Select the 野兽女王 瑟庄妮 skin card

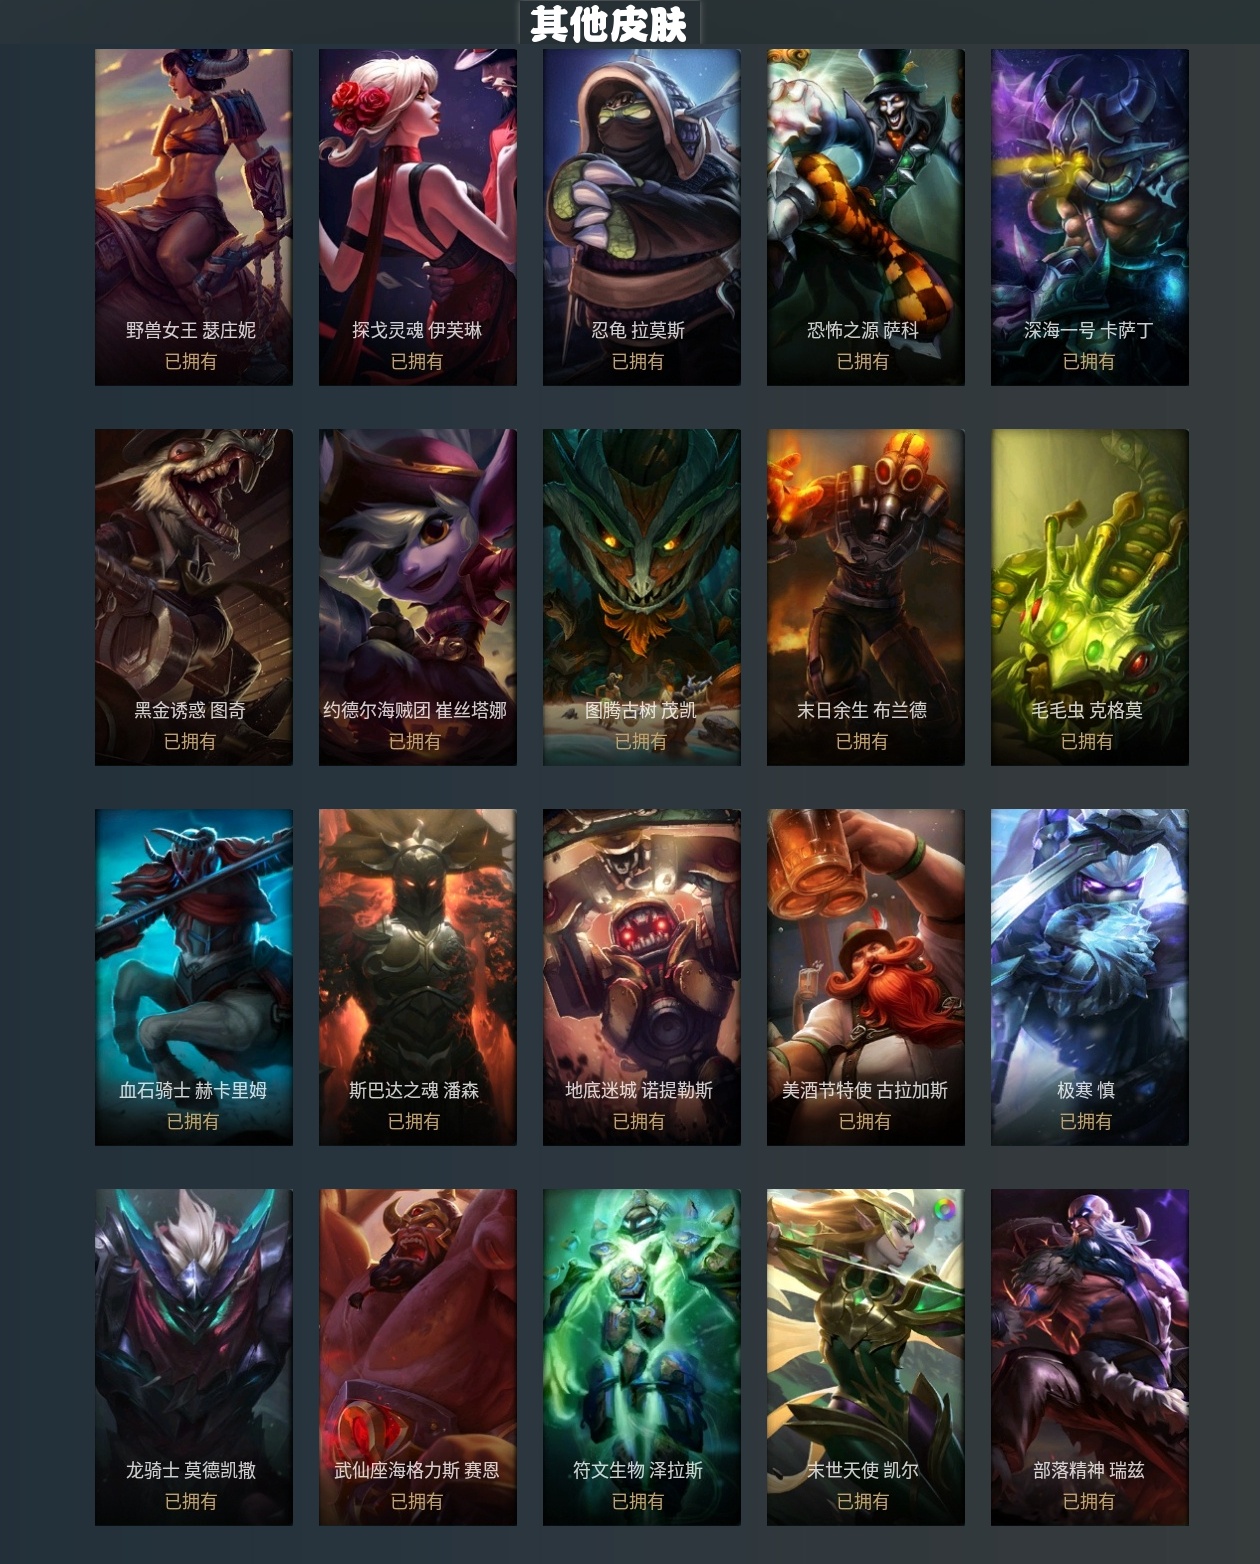coord(194,217)
